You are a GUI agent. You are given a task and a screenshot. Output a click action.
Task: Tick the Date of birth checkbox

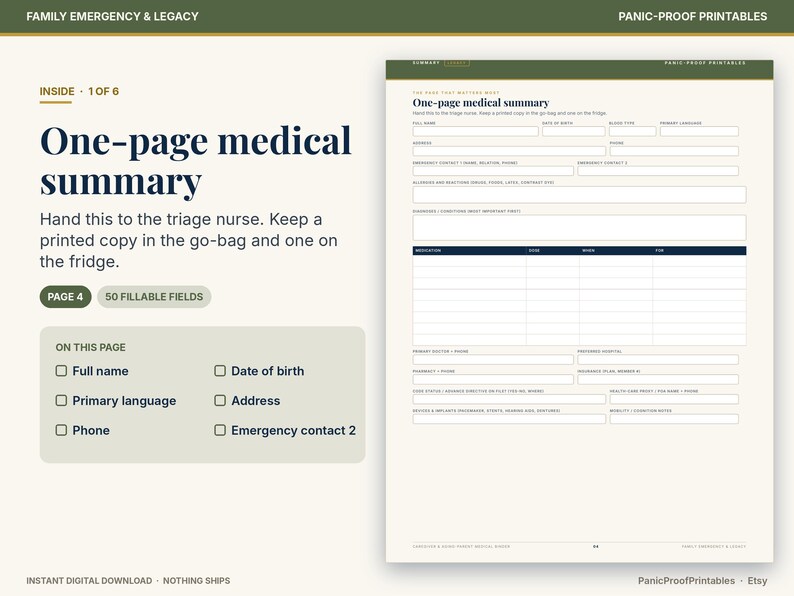pyautogui.click(x=220, y=371)
